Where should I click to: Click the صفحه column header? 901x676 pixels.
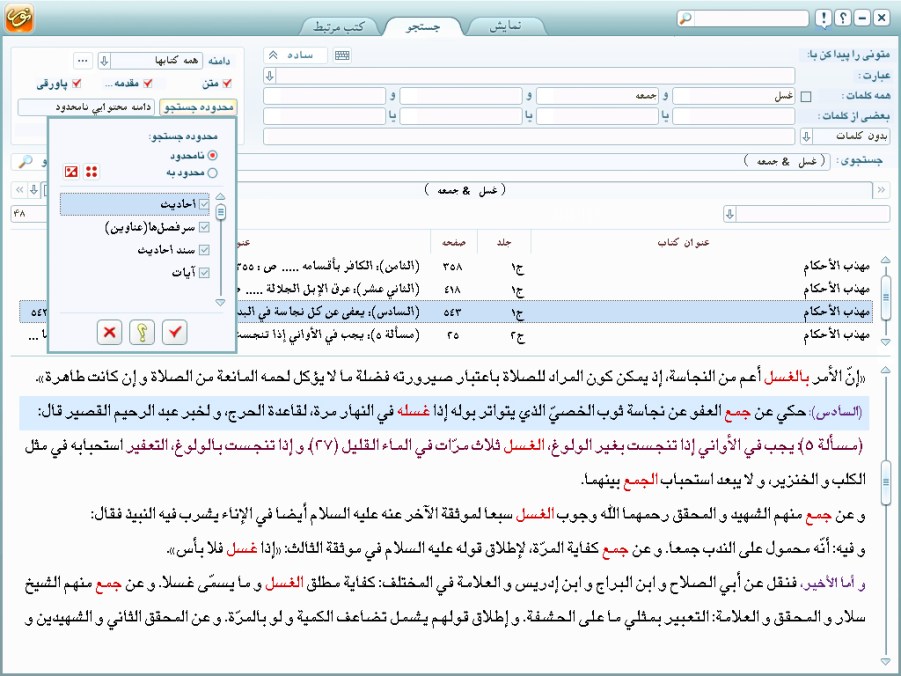click(x=454, y=243)
